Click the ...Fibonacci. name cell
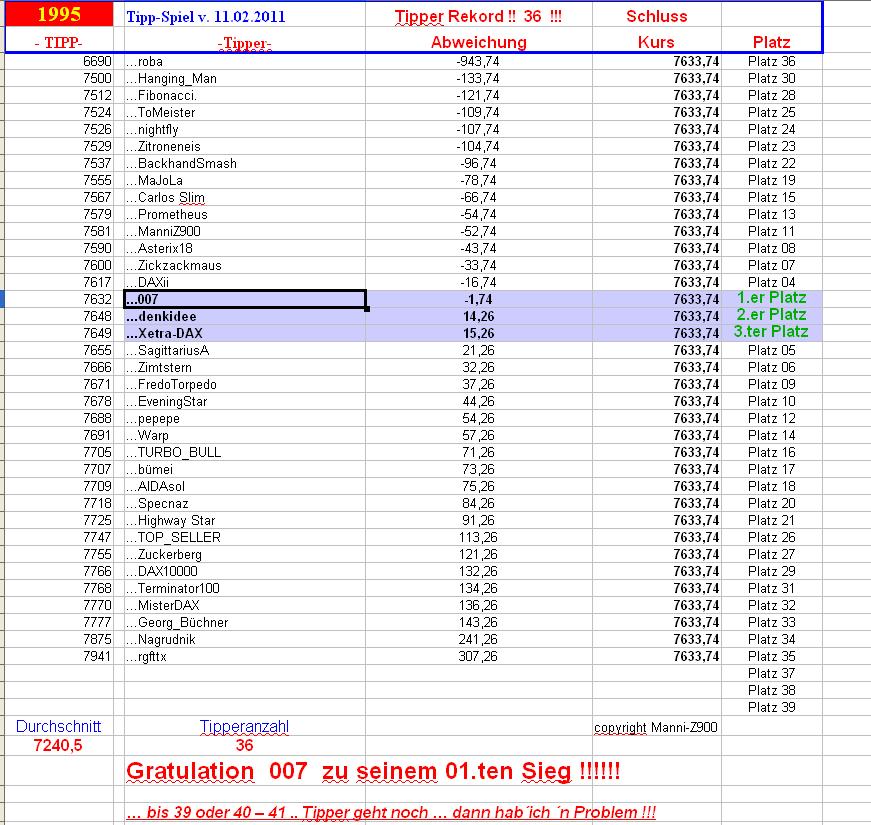The image size is (871, 825). point(245,96)
